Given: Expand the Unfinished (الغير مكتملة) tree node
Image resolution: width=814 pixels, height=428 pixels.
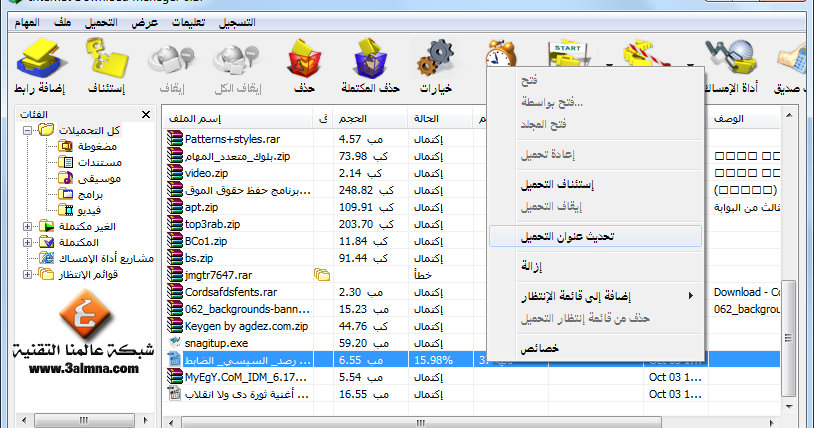Looking at the screenshot, I should pos(28,226).
